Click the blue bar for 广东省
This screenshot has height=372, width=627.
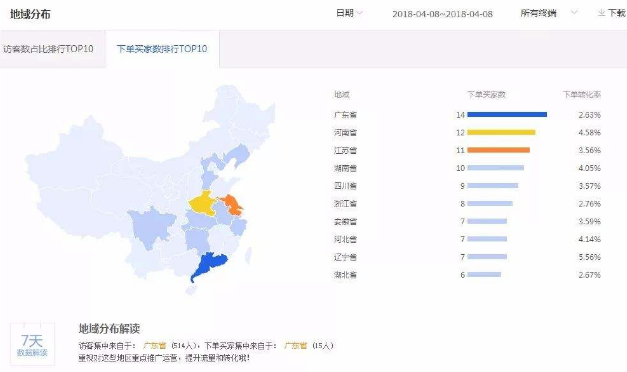tap(507, 115)
